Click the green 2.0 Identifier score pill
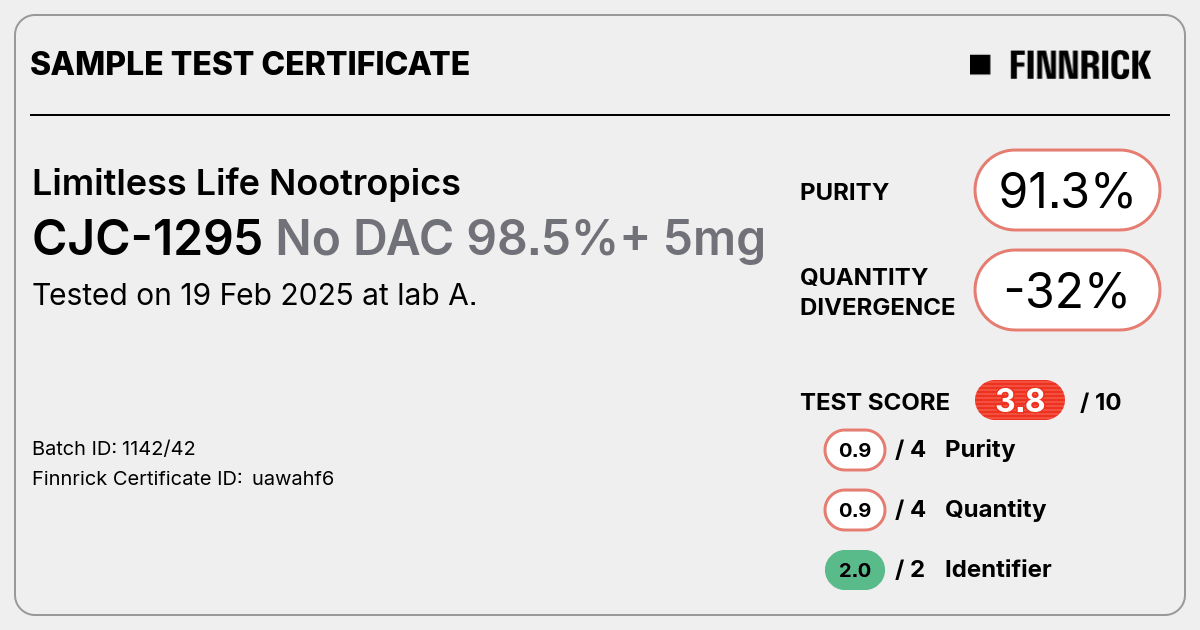Screen dimensions: 1200x630 (x=855, y=570)
